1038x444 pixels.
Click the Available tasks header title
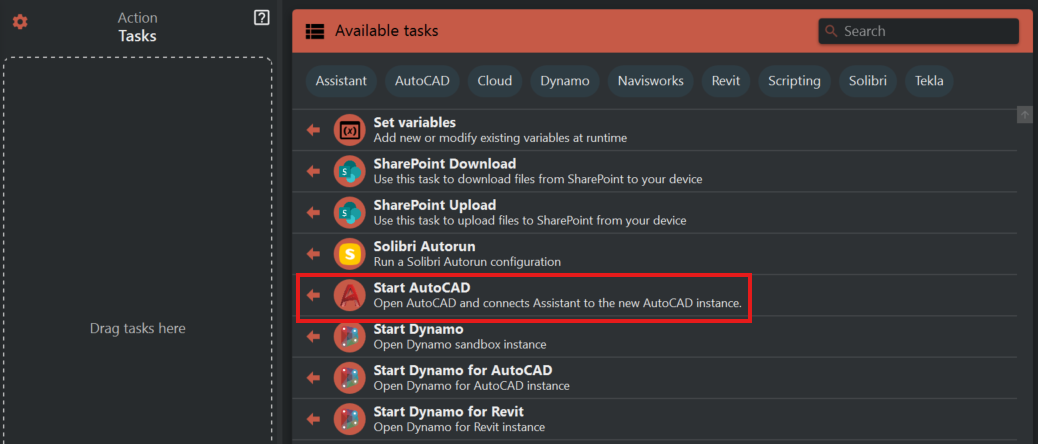387,30
